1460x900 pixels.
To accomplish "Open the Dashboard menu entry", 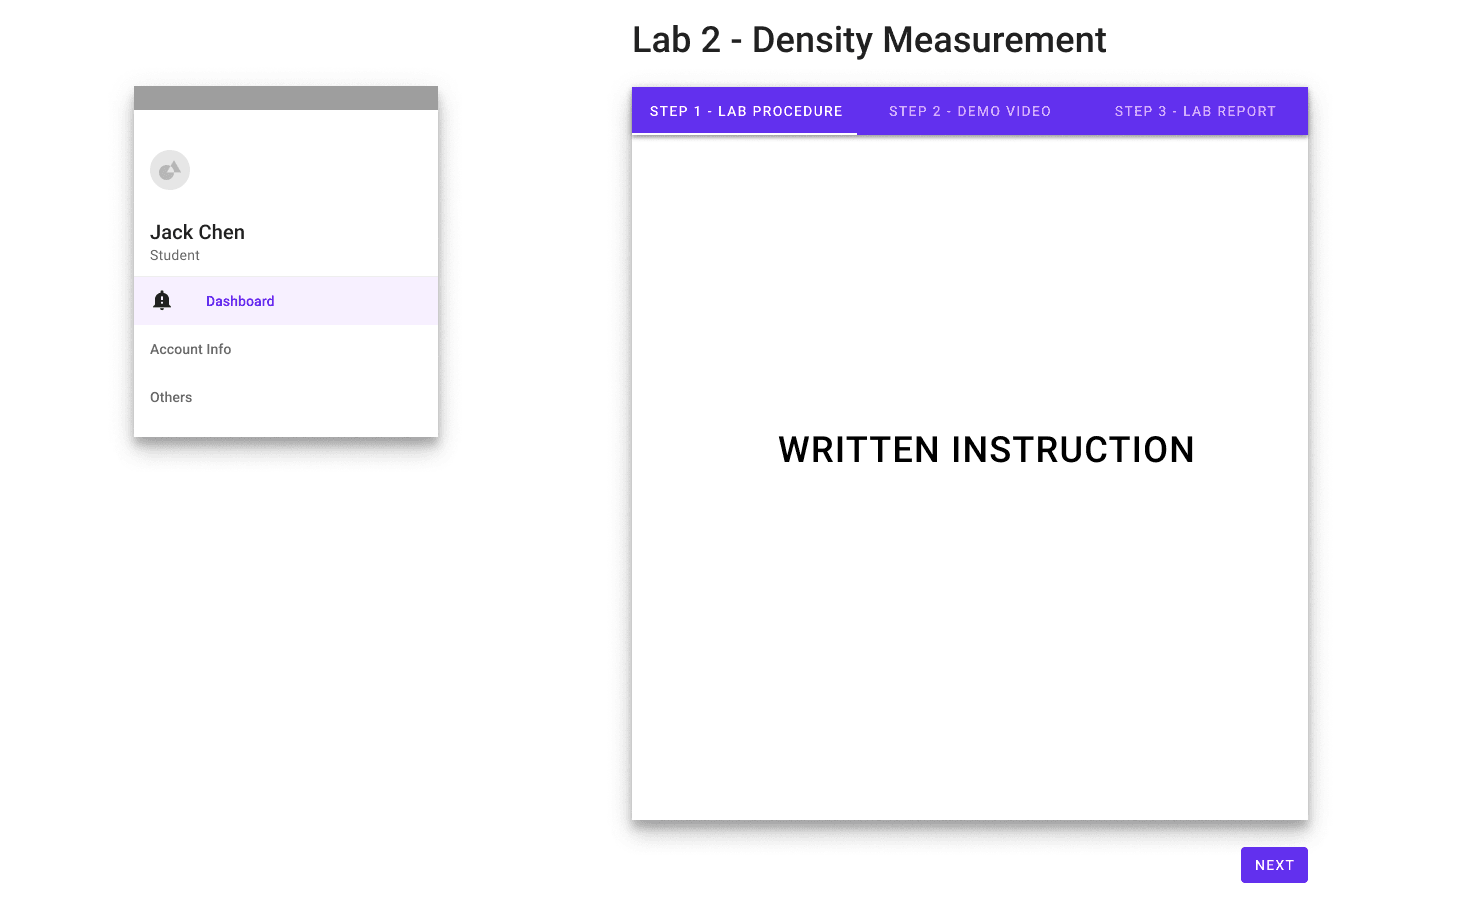I will tap(240, 301).
